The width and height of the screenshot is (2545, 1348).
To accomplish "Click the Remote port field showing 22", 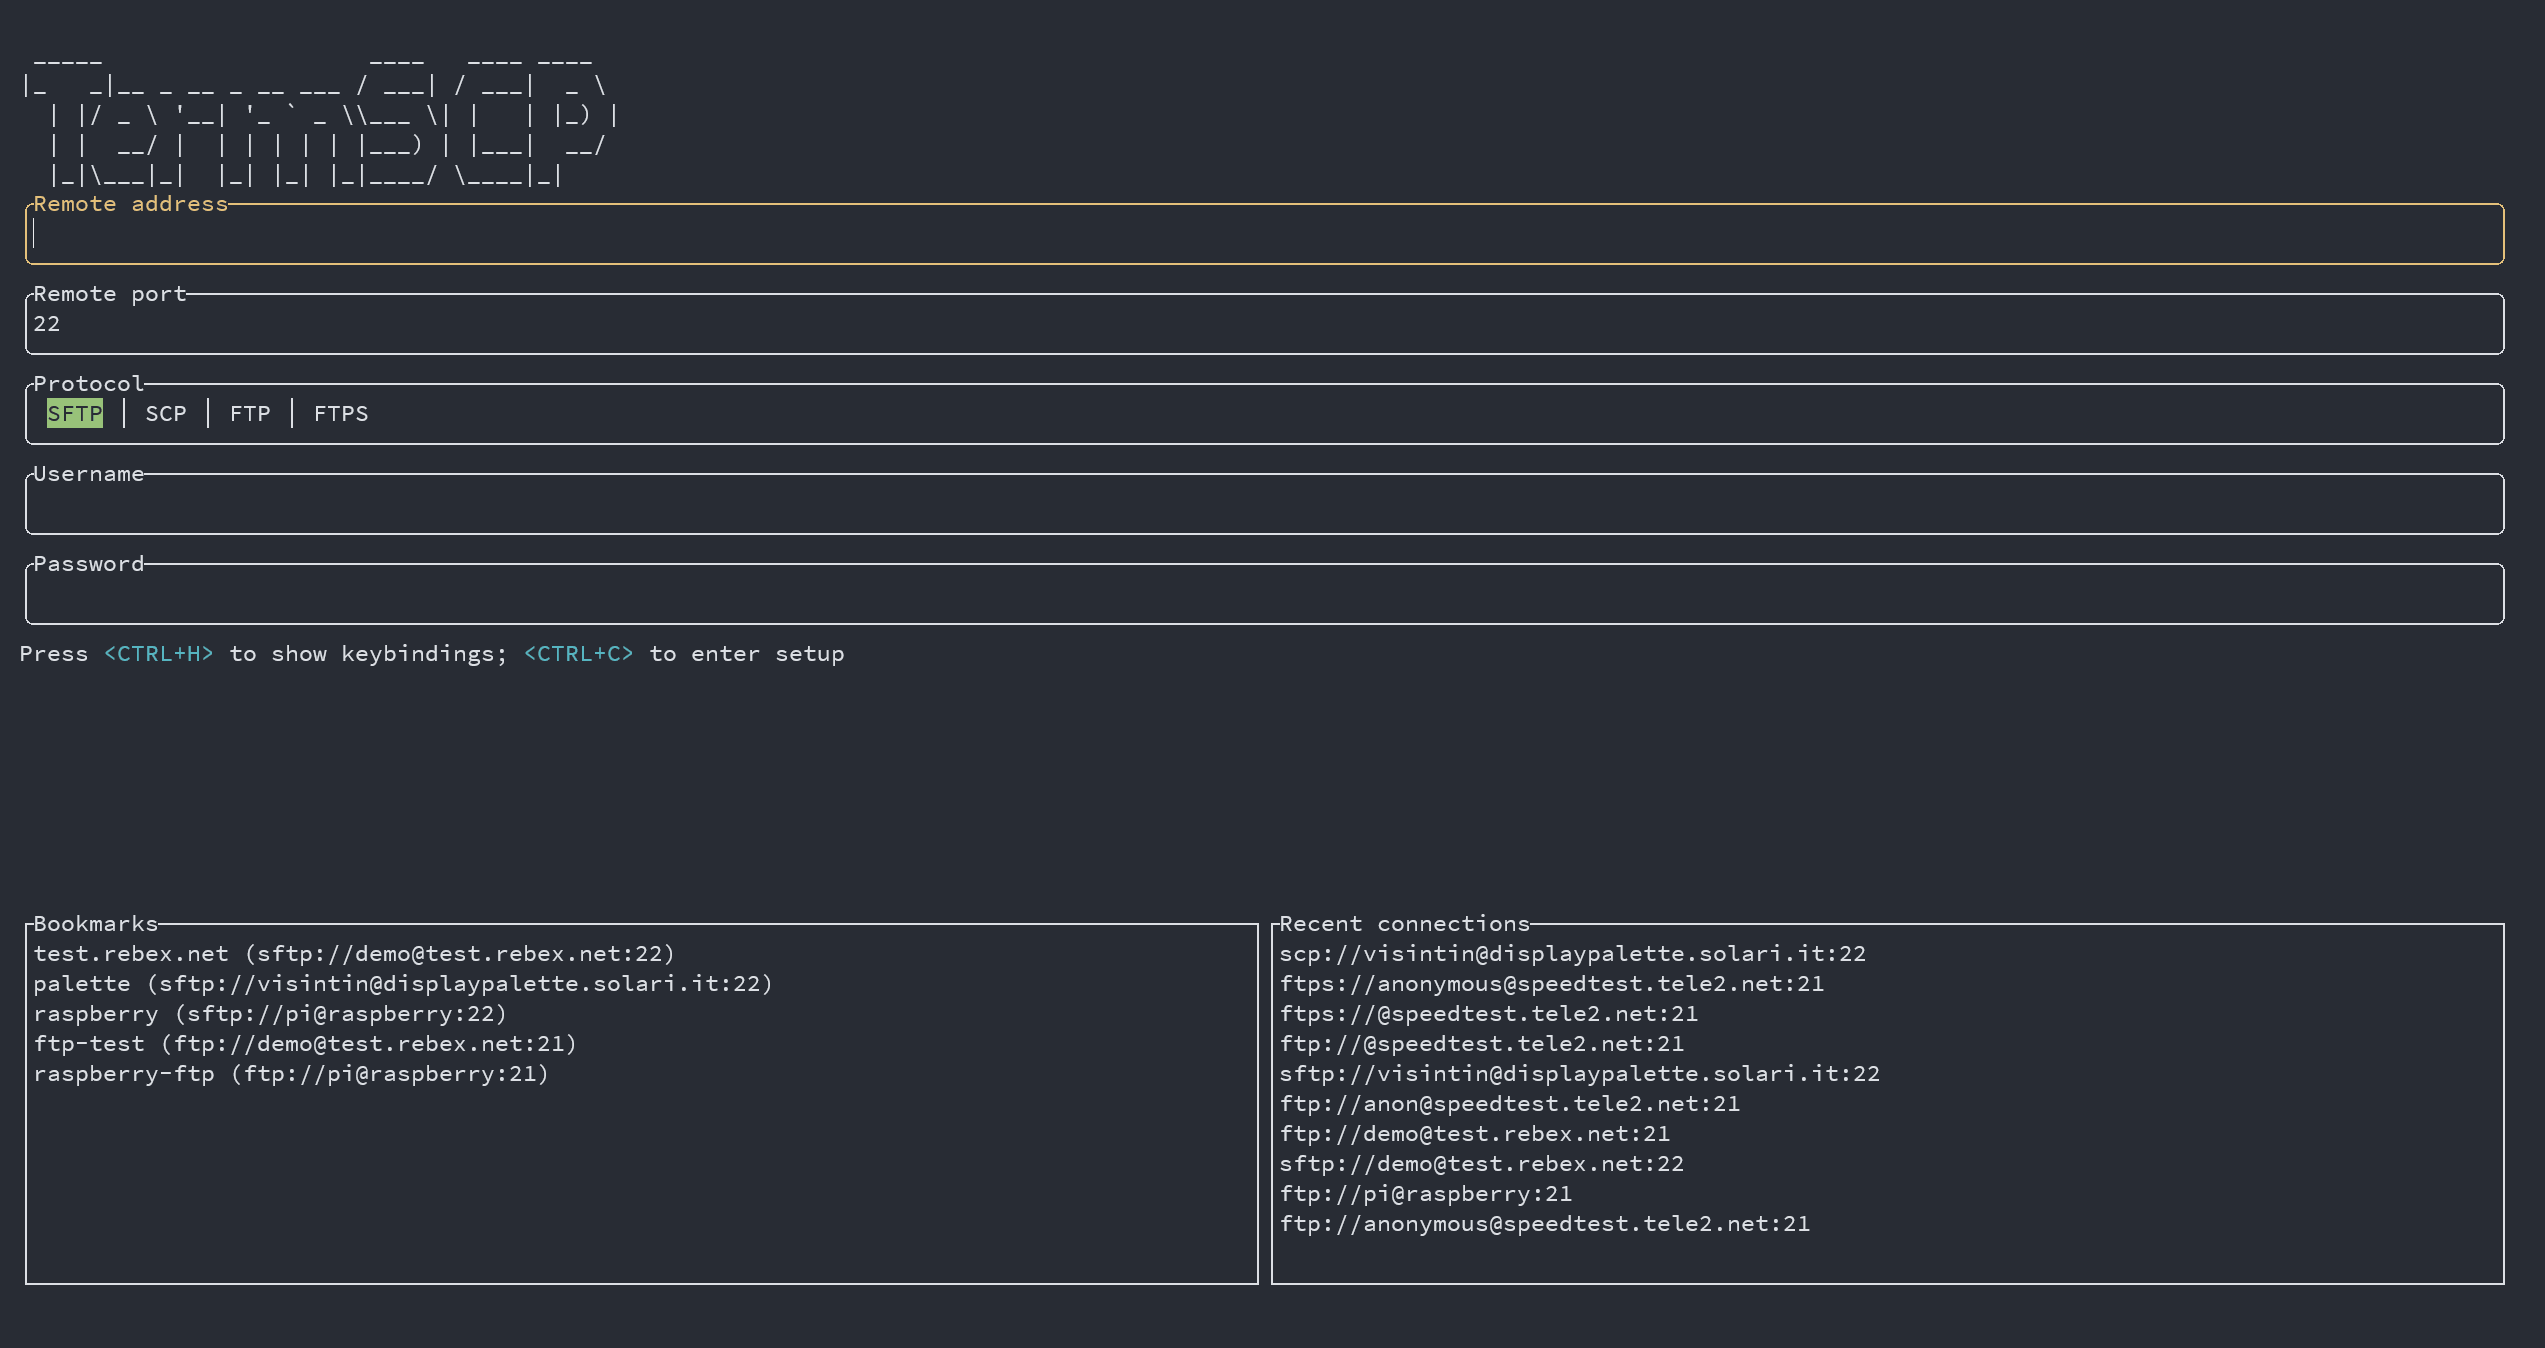I will point(1264,325).
